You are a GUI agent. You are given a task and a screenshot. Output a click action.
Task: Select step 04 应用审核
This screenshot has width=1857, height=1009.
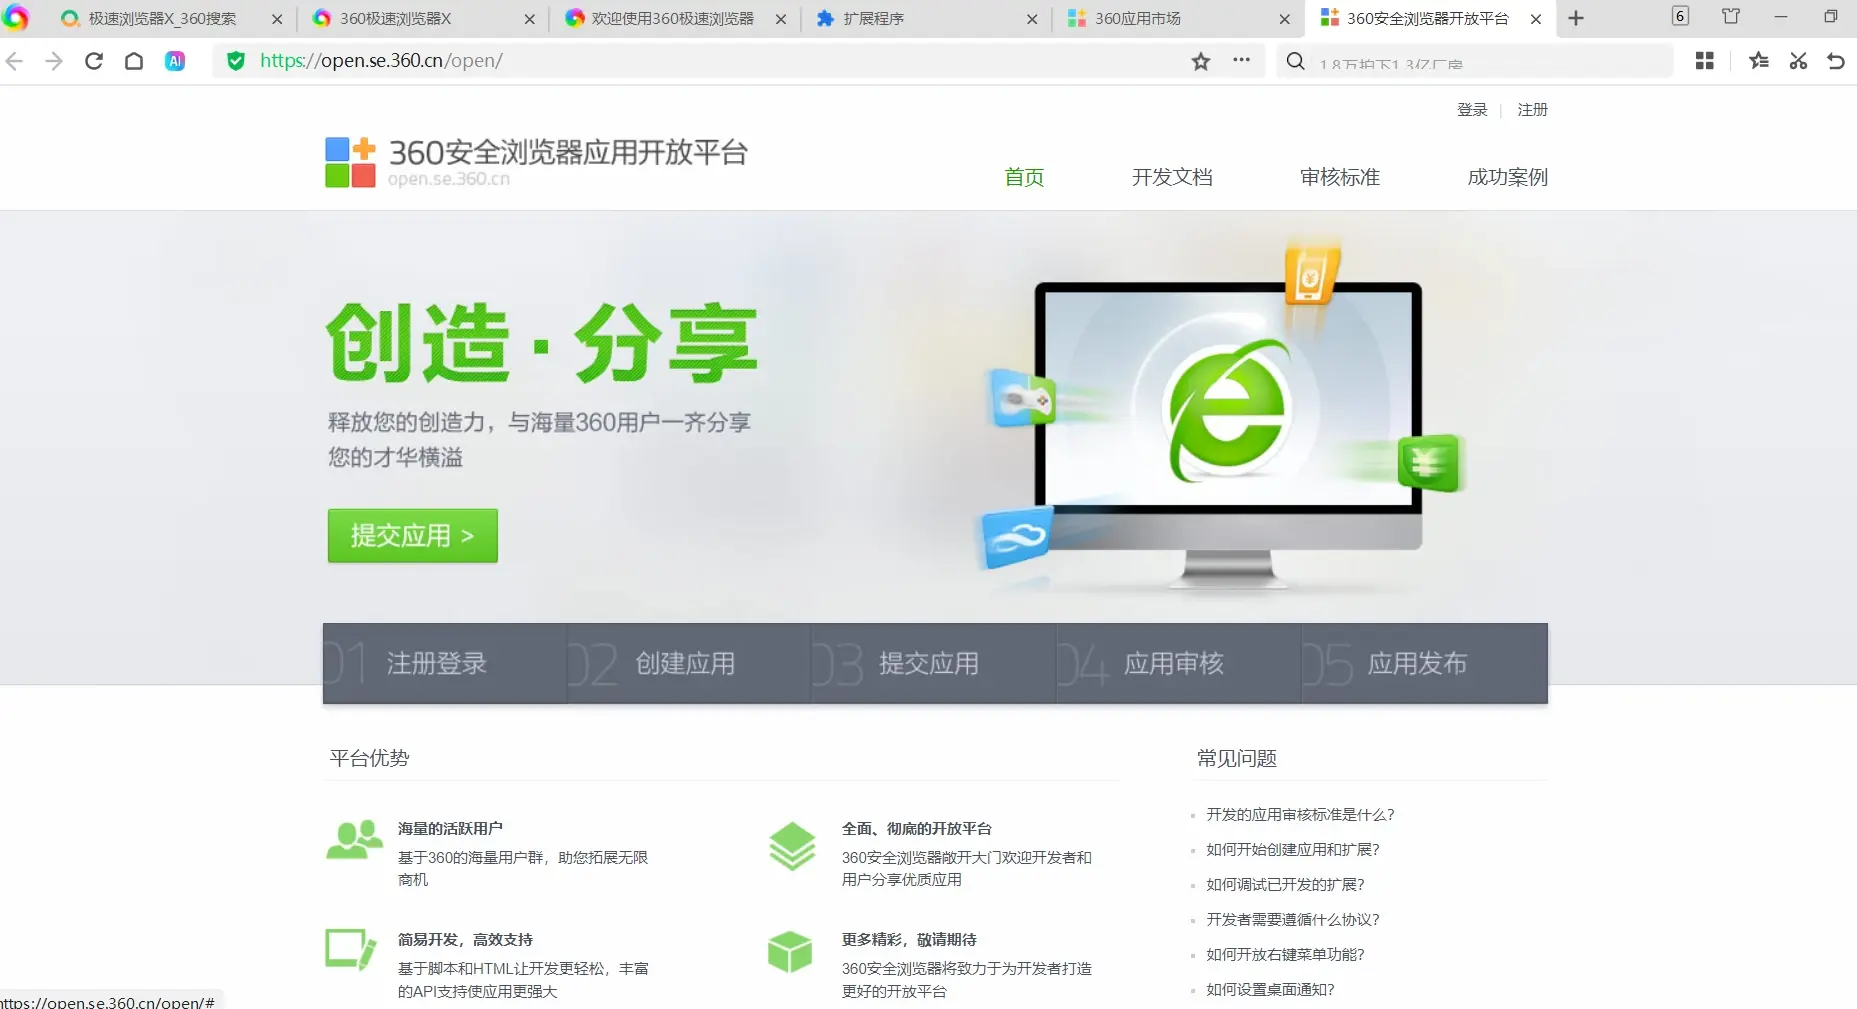tap(1179, 663)
